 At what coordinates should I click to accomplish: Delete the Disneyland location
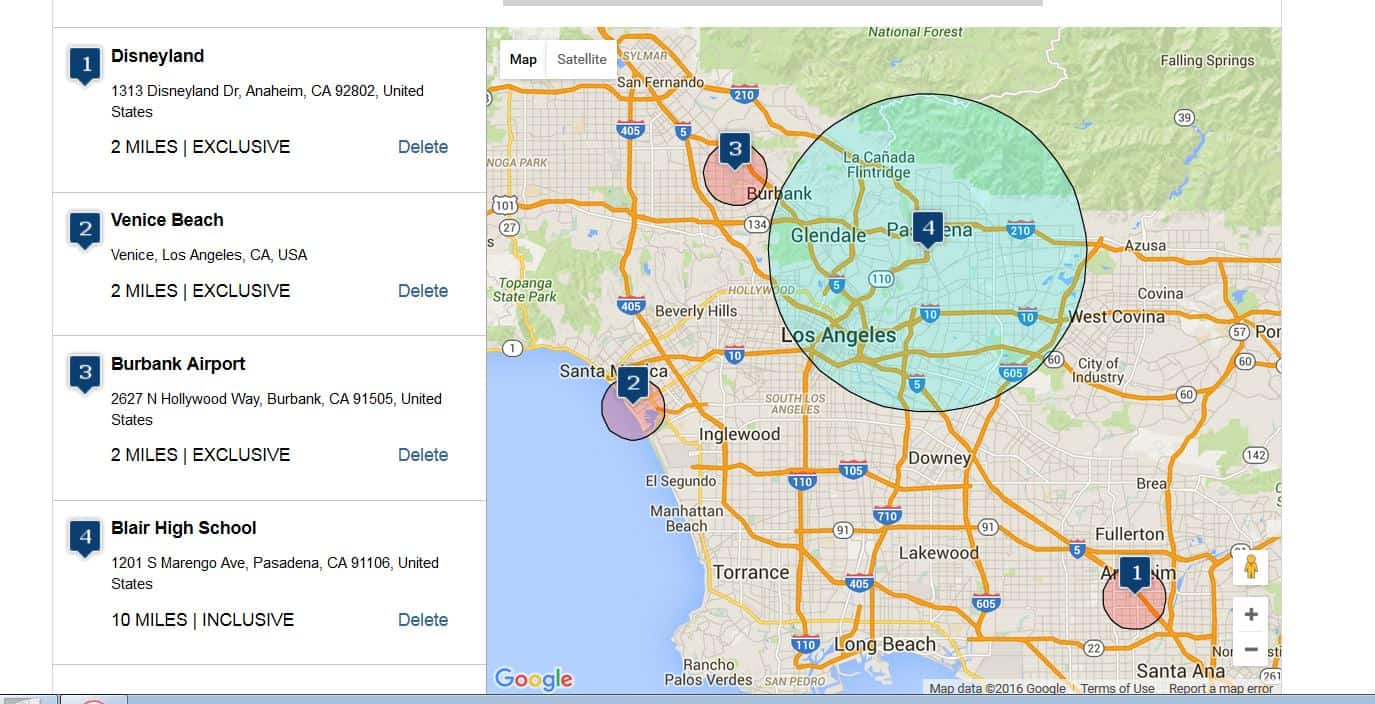point(423,147)
